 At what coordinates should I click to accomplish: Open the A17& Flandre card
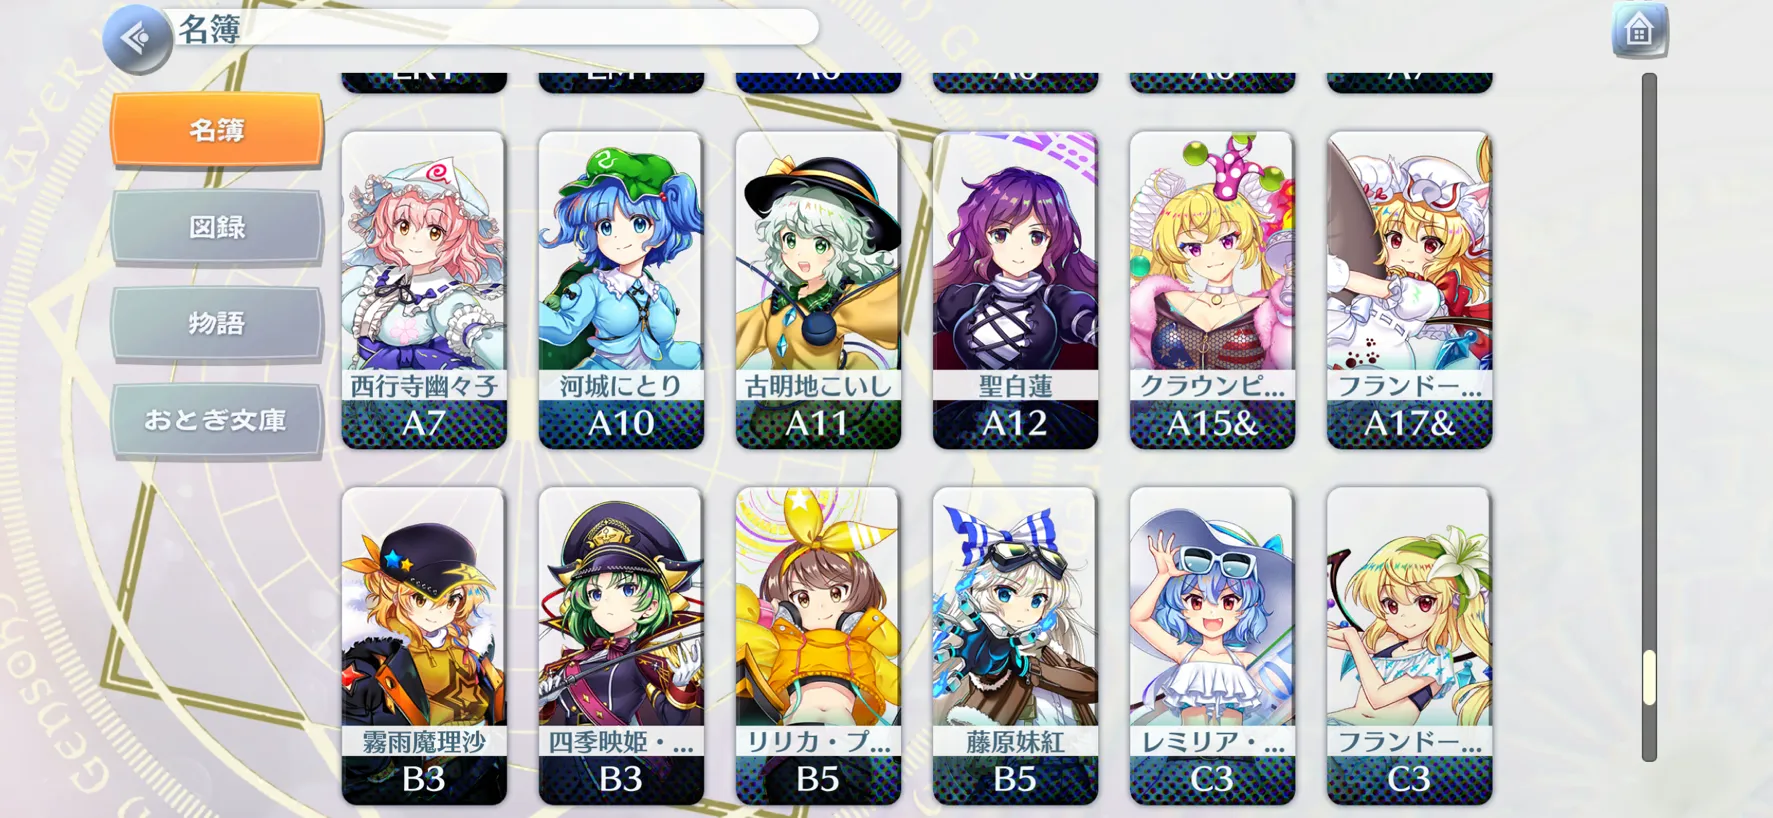(1409, 290)
